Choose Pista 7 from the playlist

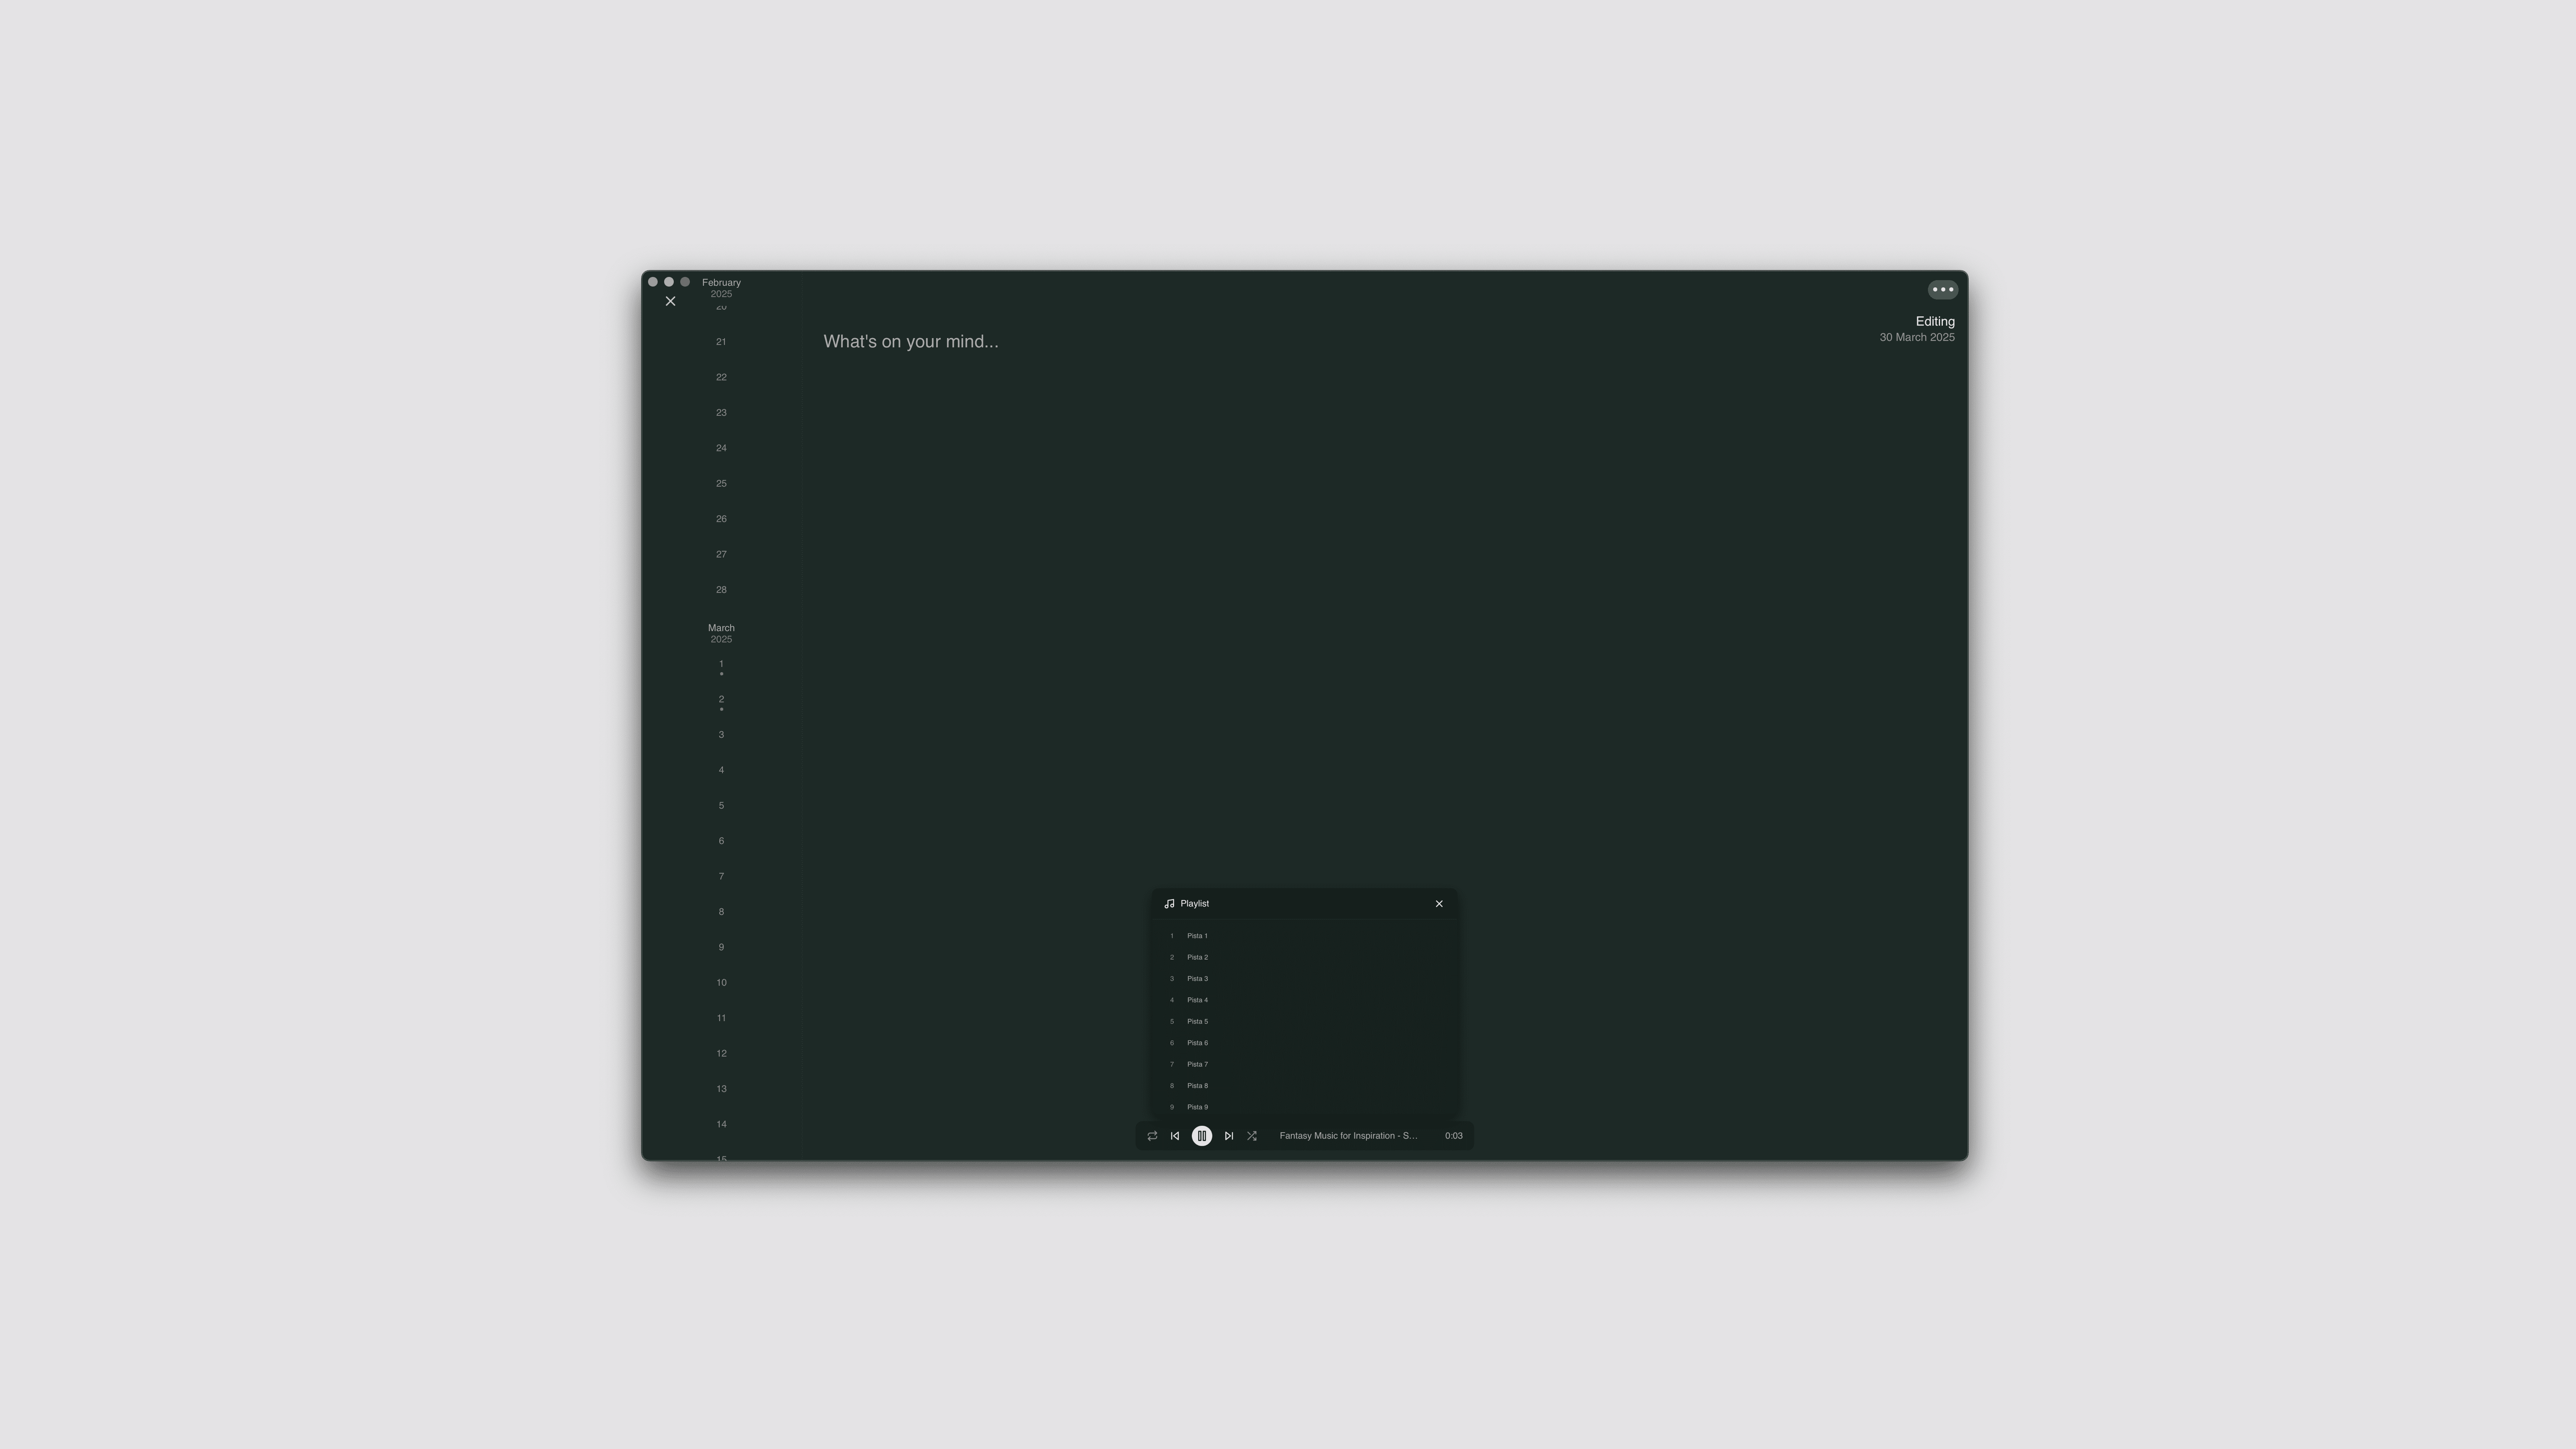[x=1197, y=1064]
